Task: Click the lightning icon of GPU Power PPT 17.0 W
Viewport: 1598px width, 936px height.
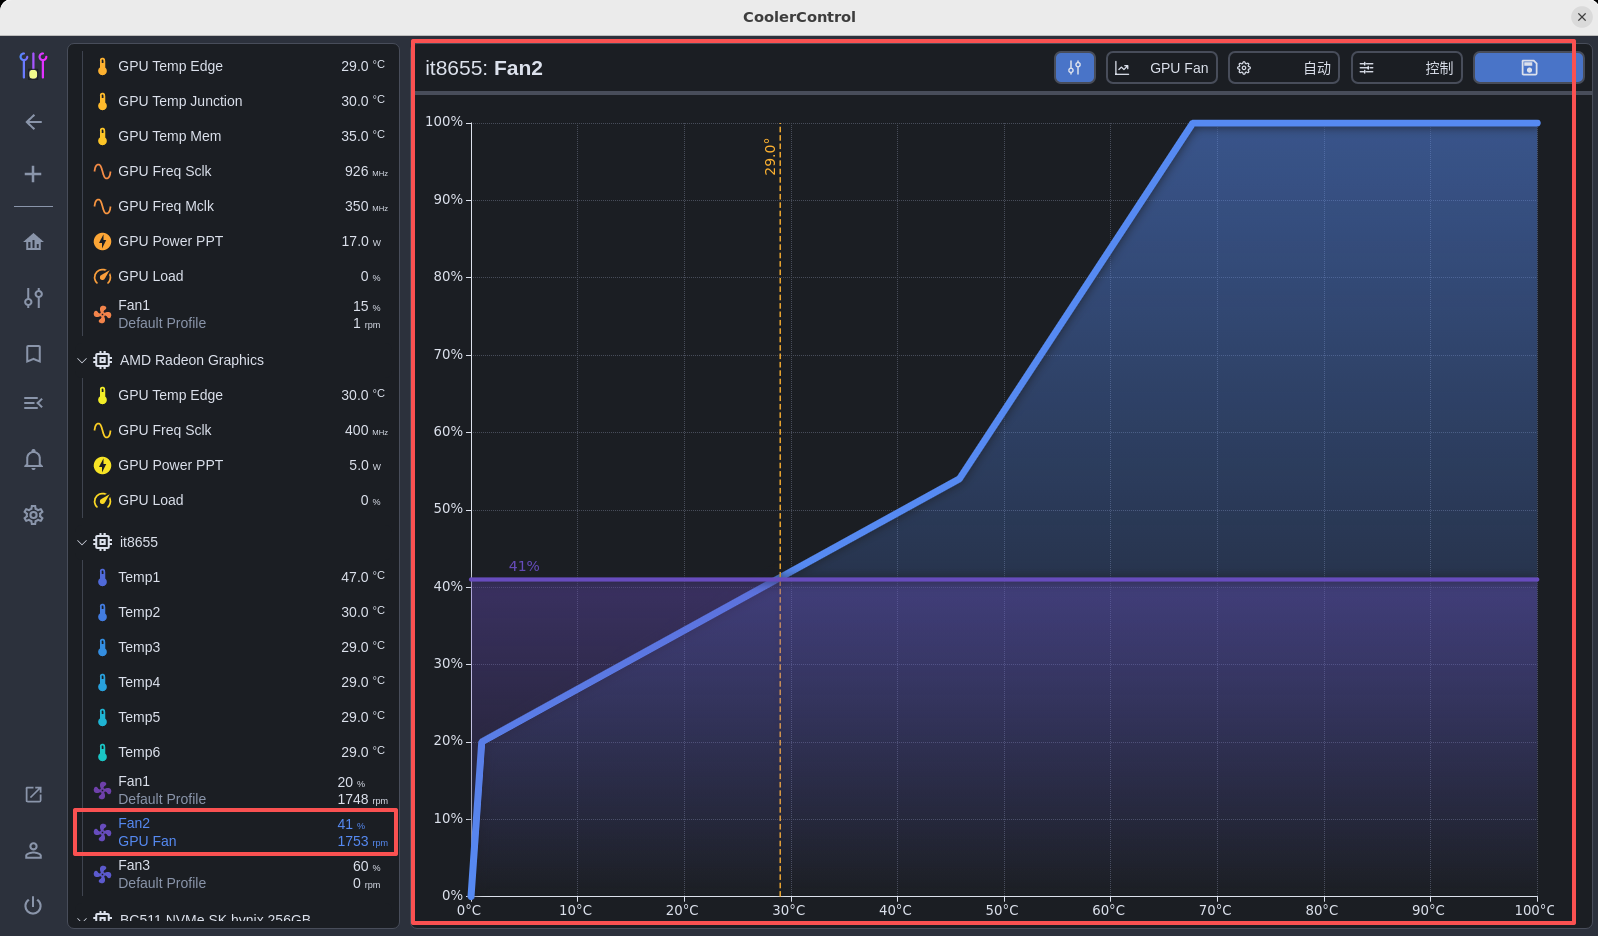Action: click(102, 241)
